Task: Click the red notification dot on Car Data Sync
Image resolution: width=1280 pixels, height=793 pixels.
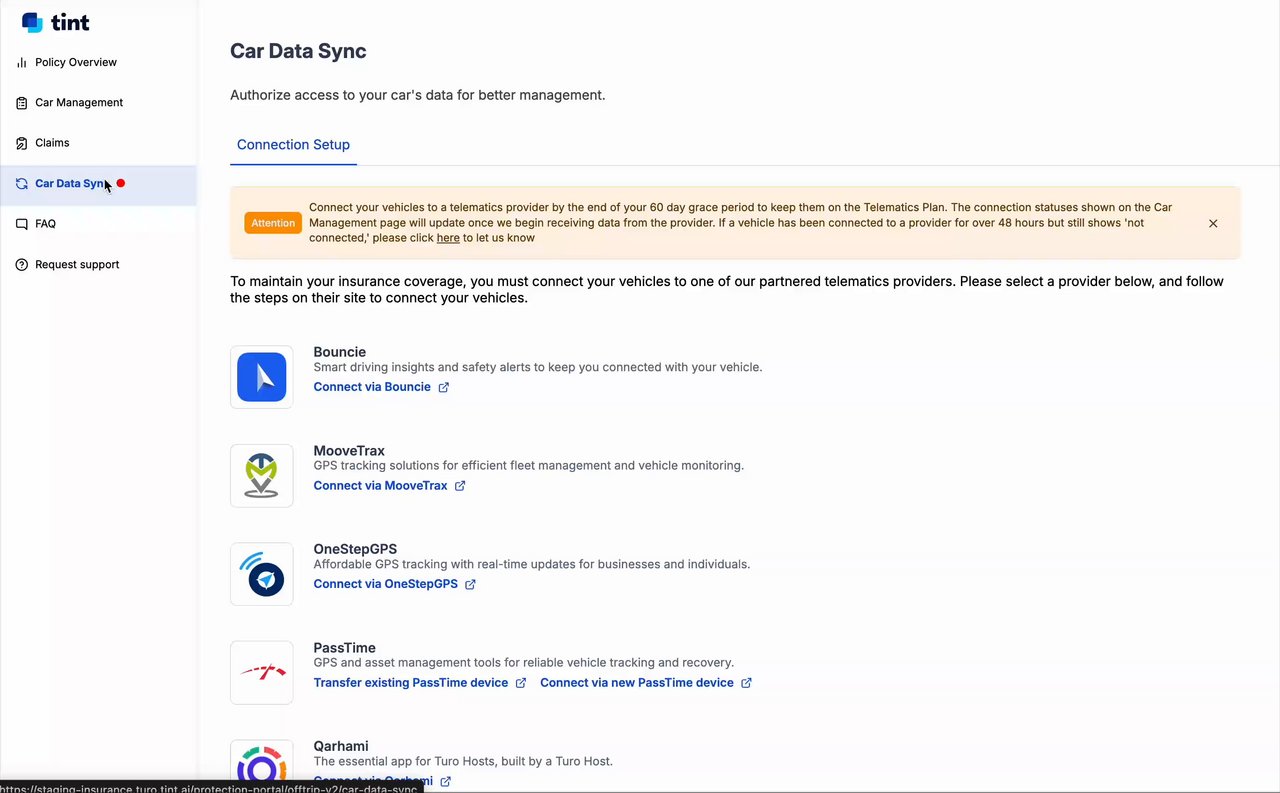Action: point(121,183)
